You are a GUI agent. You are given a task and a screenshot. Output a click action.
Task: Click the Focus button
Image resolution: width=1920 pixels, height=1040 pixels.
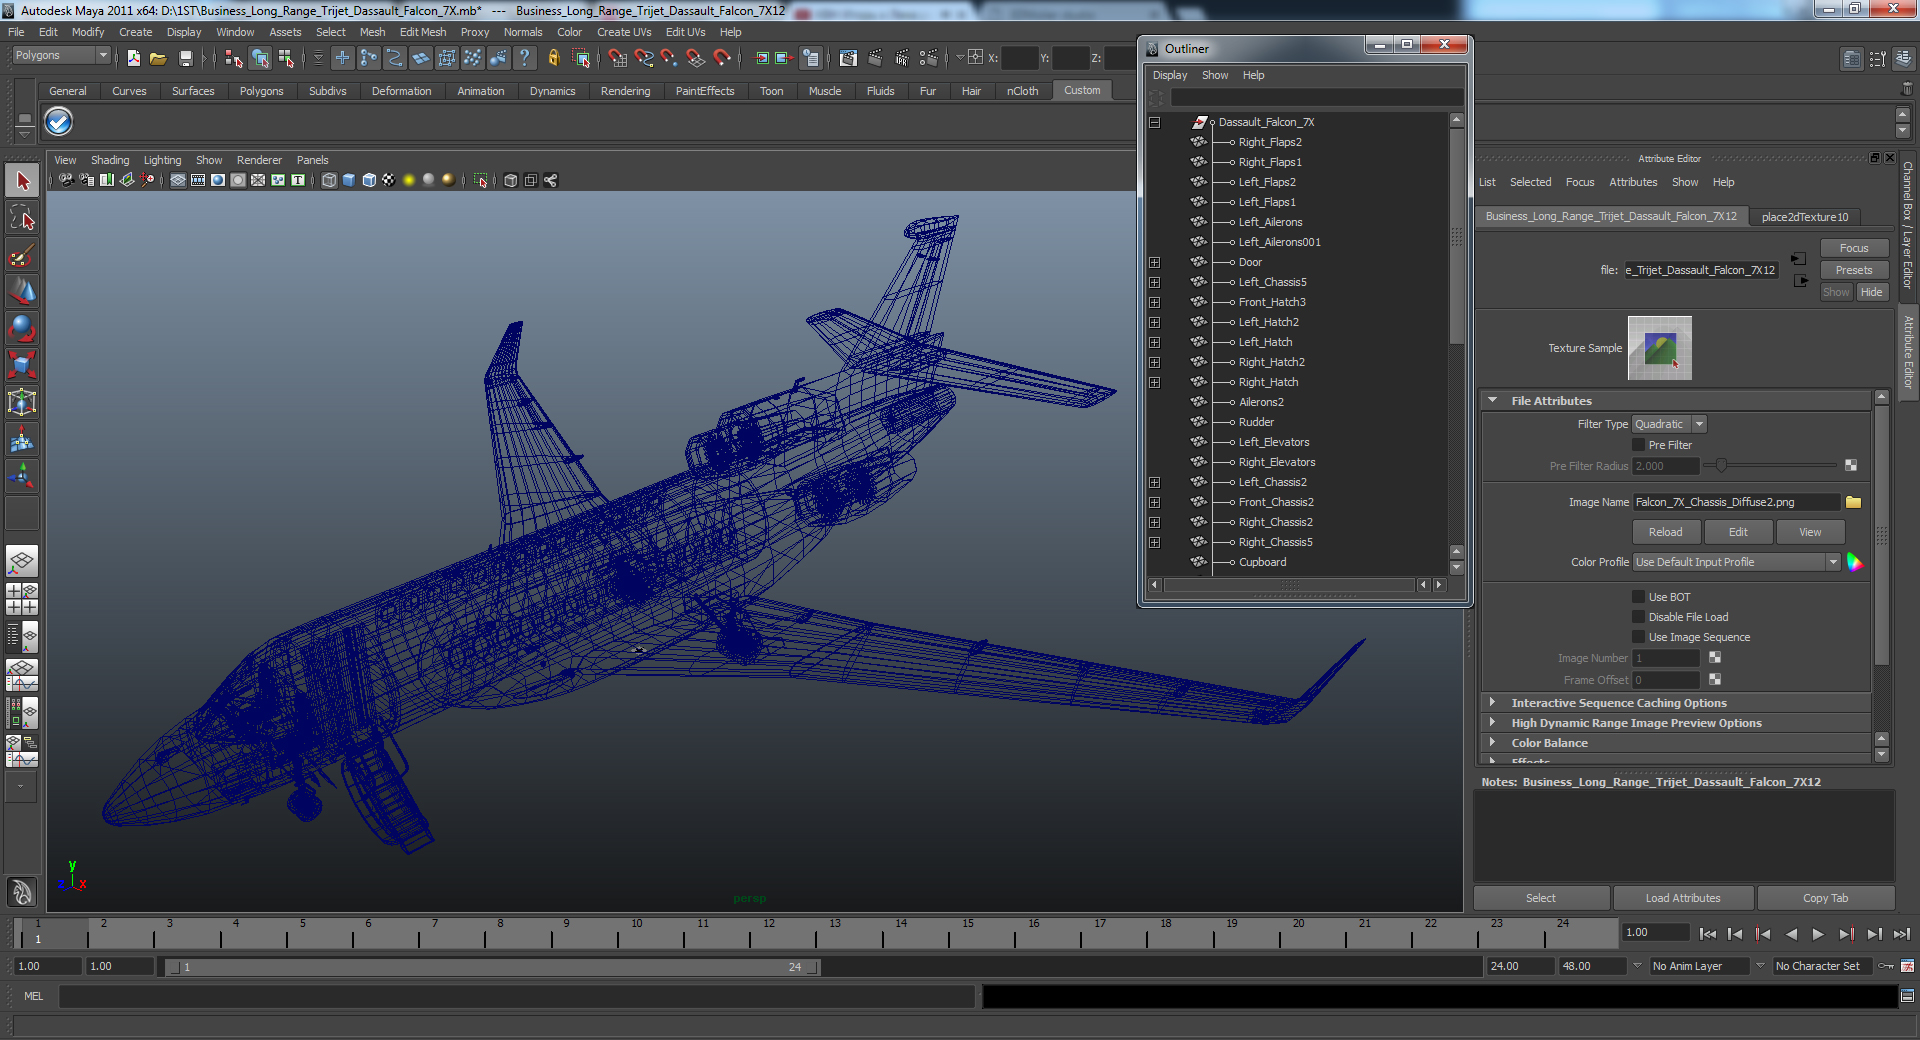click(x=1853, y=248)
